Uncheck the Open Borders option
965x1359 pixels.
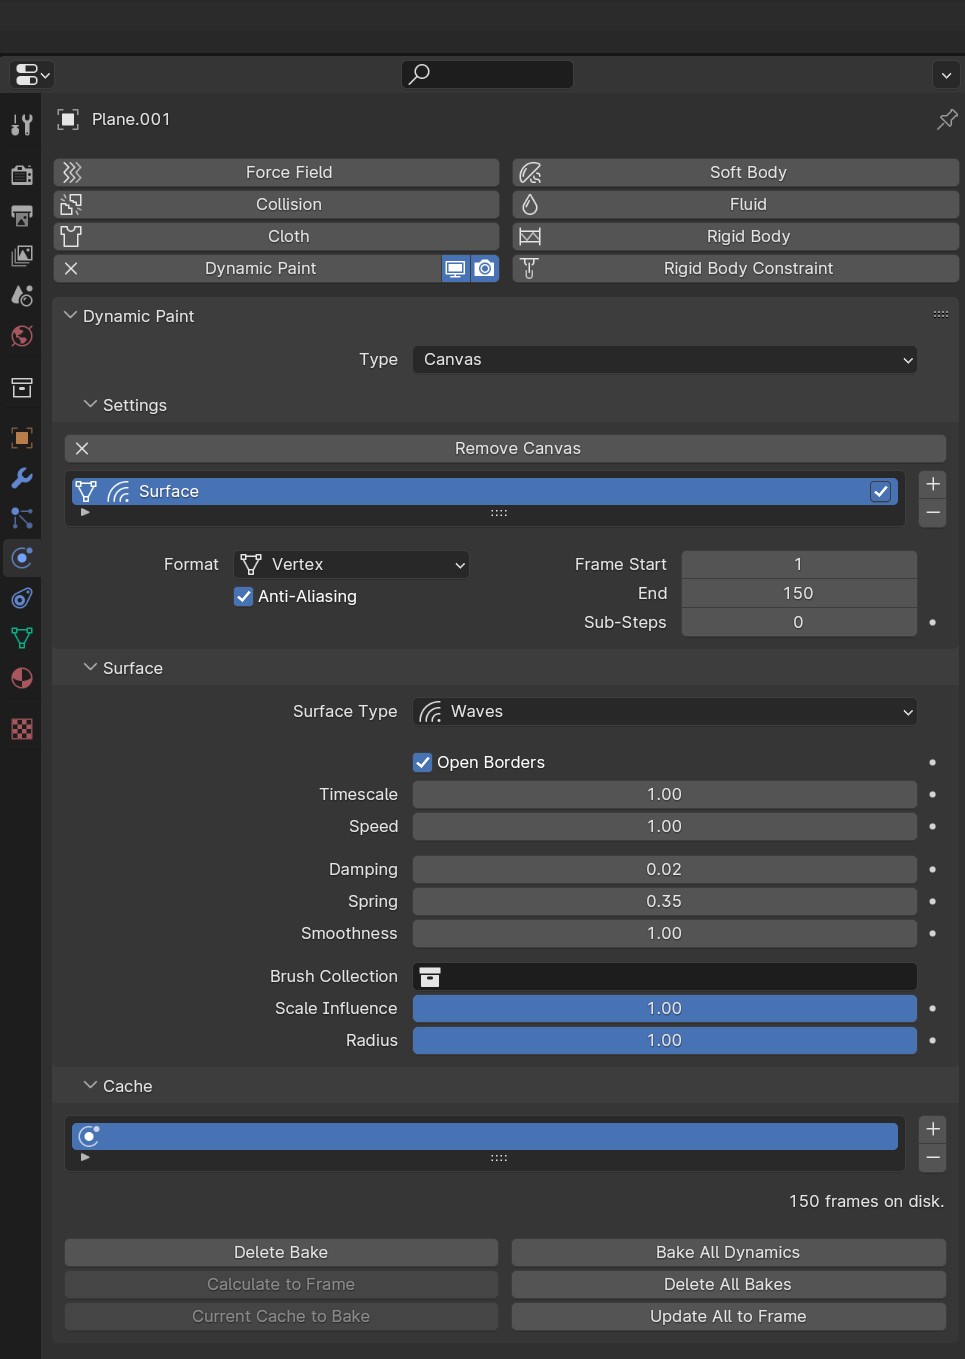point(423,762)
